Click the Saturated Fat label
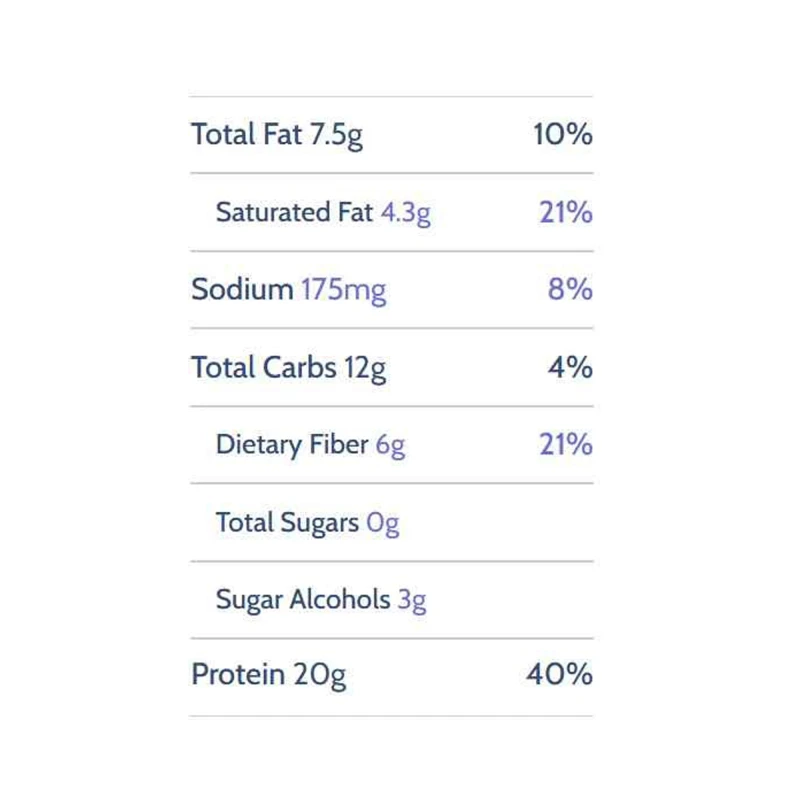This screenshot has width=800, height=800. (295, 212)
